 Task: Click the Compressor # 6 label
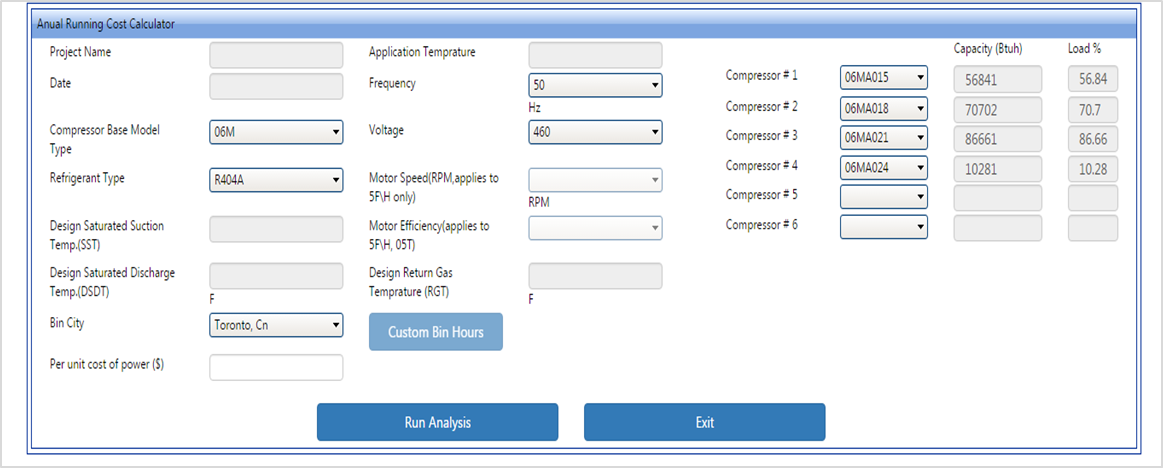762,224
